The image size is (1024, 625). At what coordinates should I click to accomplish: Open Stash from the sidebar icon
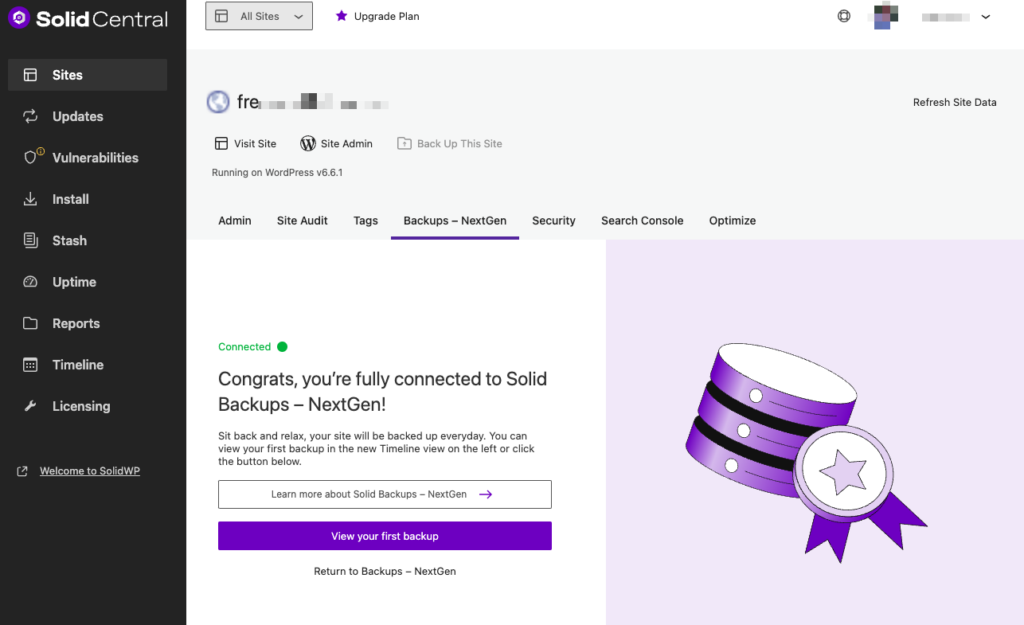tap(31, 240)
